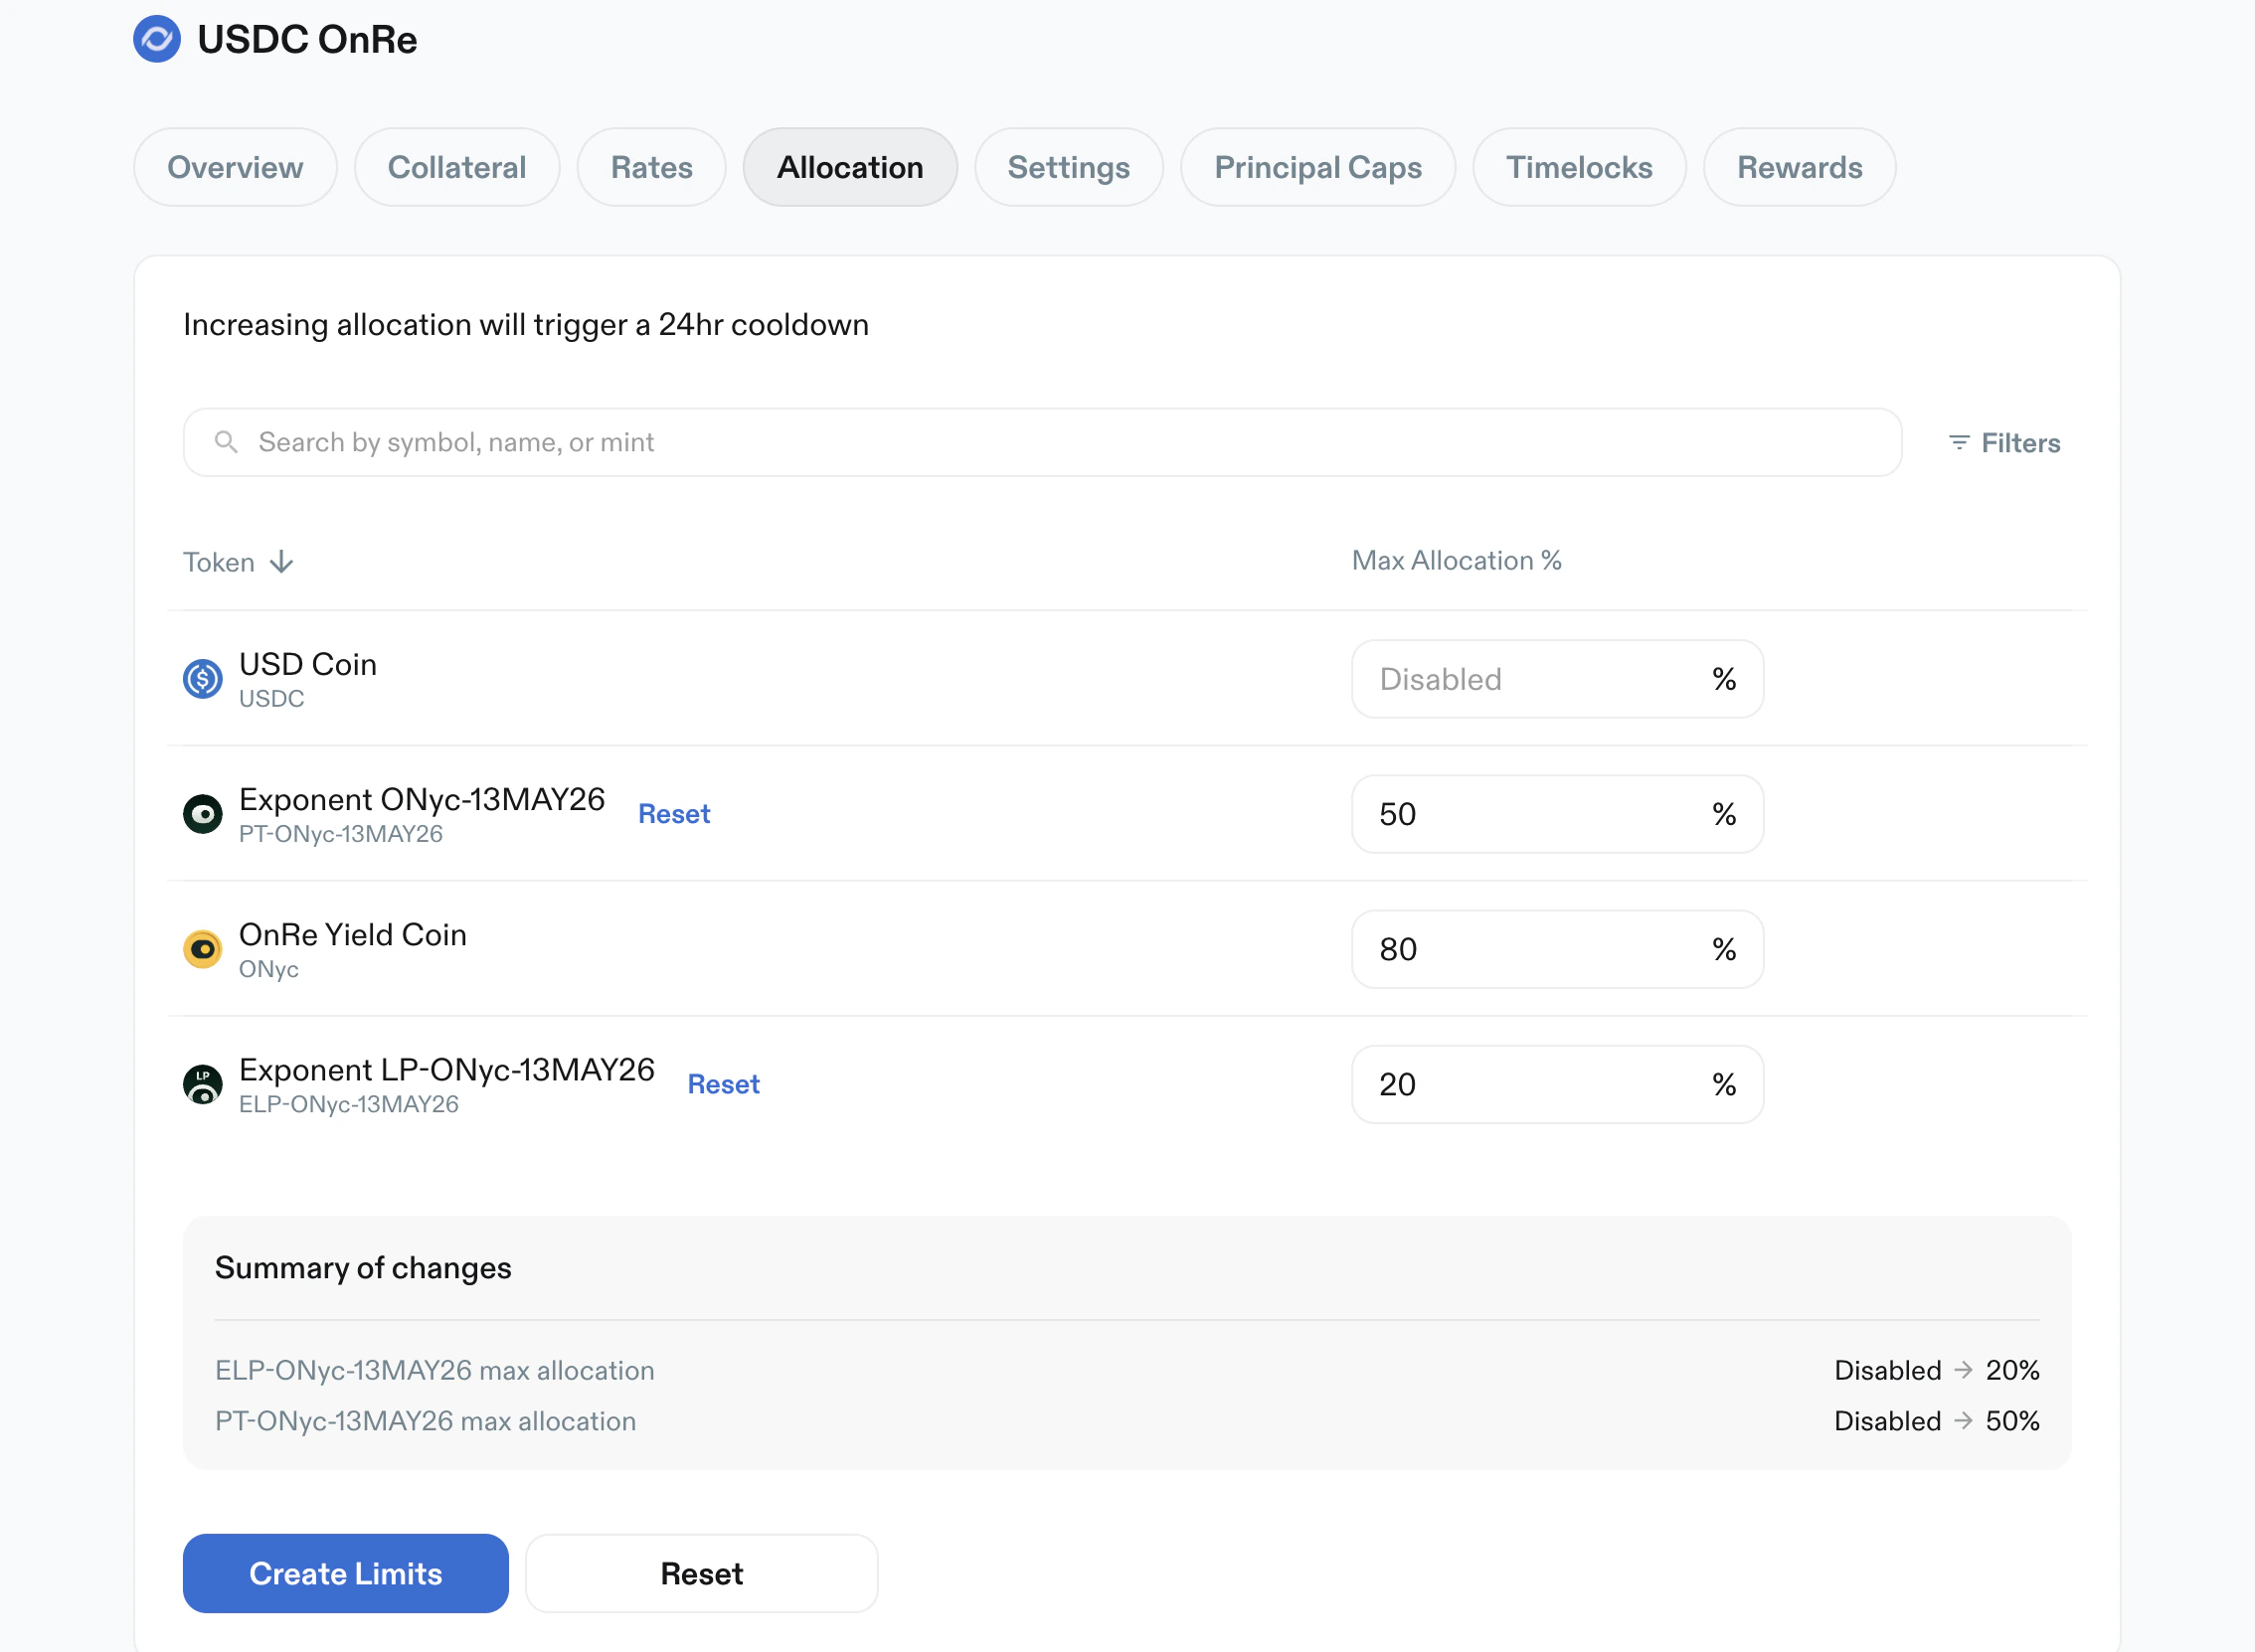Click the Exponent ONyc-13MAY26 token icon
The height and width of the screenshot is (1652, 2255).
(203, 814)
